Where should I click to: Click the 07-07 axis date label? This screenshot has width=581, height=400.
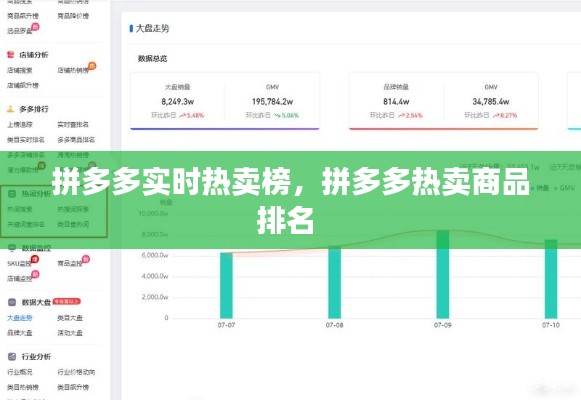coord(226,325)
